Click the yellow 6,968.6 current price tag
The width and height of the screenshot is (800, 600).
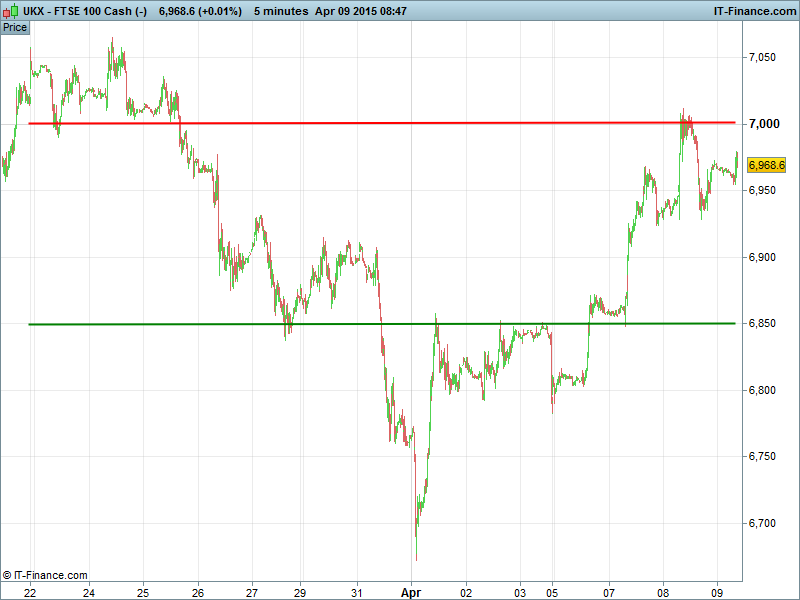click(767, 165)
